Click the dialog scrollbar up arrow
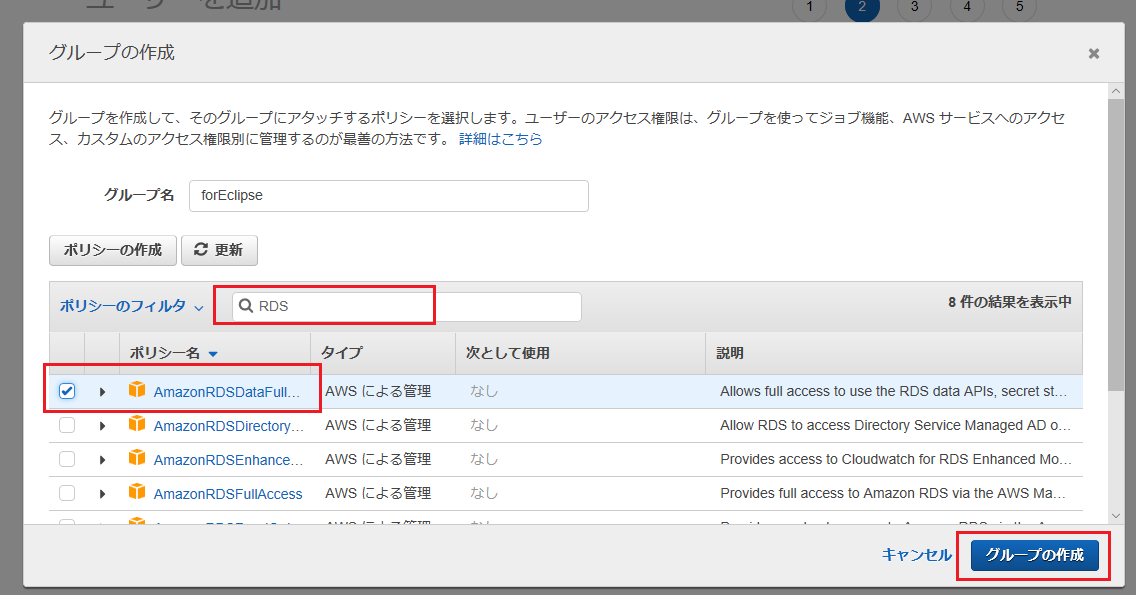 pos(1116,91)
